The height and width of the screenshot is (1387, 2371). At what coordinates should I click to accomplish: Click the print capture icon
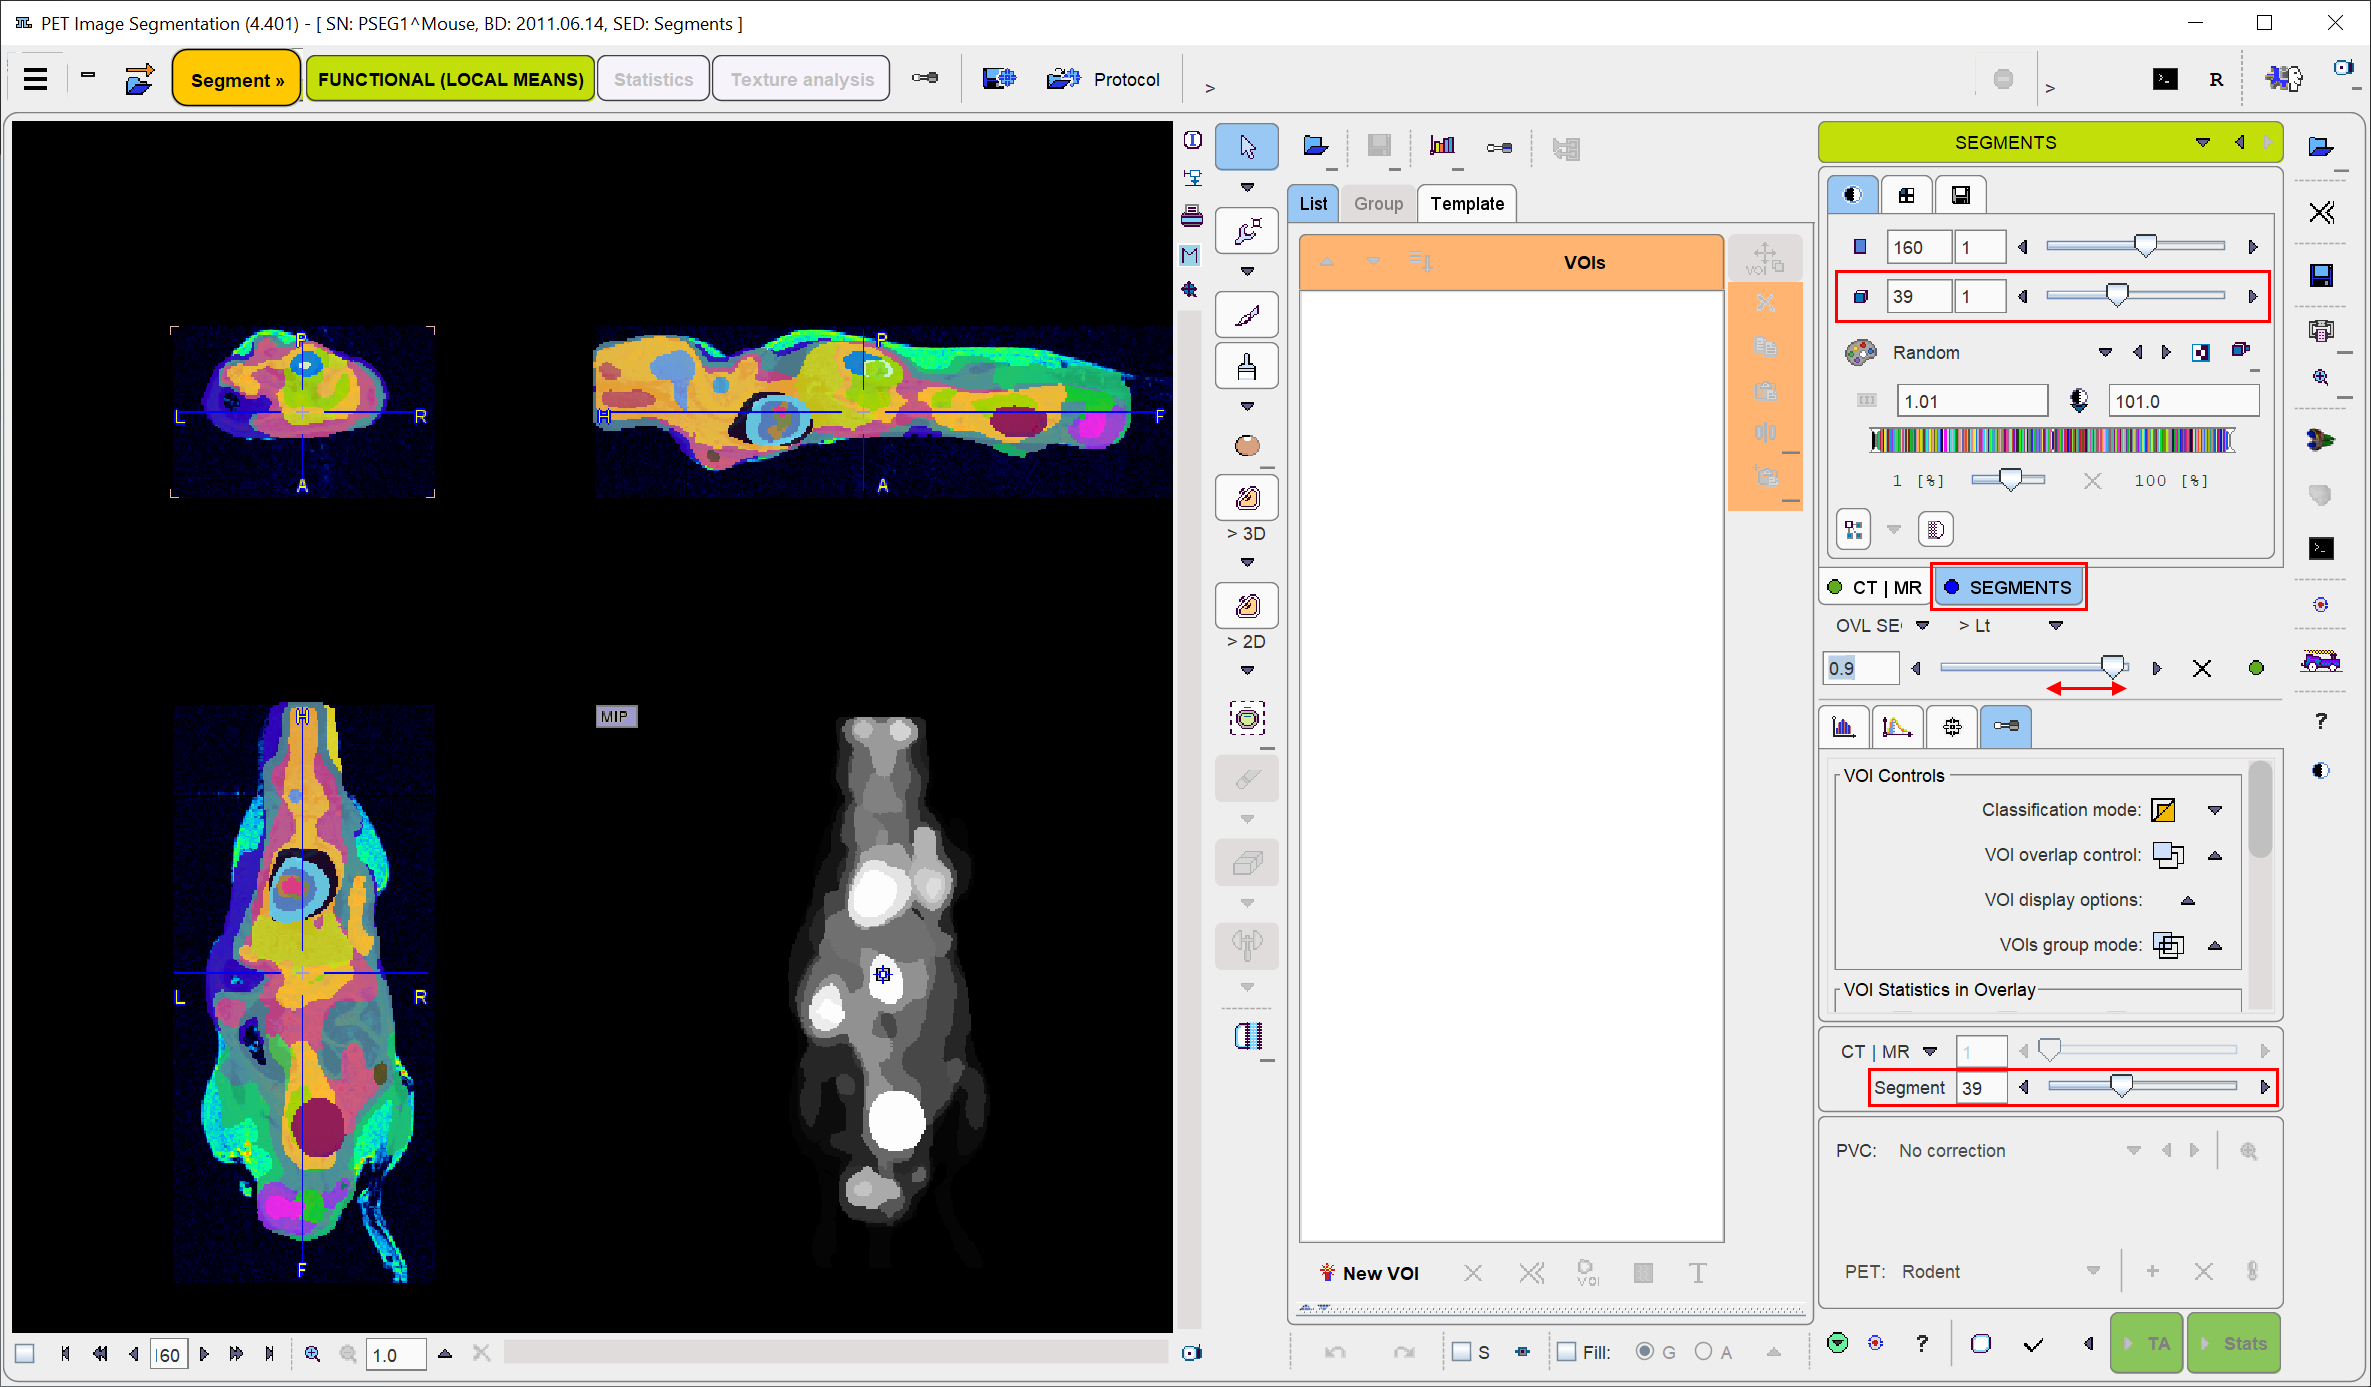1192,216
